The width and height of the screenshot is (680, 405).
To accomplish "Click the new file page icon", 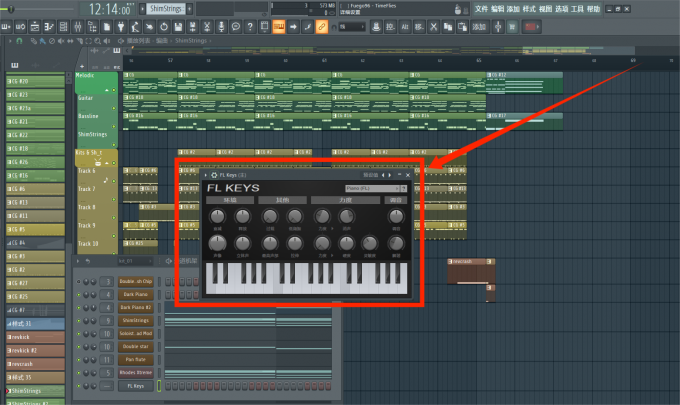I will click(x=107, y=27).
